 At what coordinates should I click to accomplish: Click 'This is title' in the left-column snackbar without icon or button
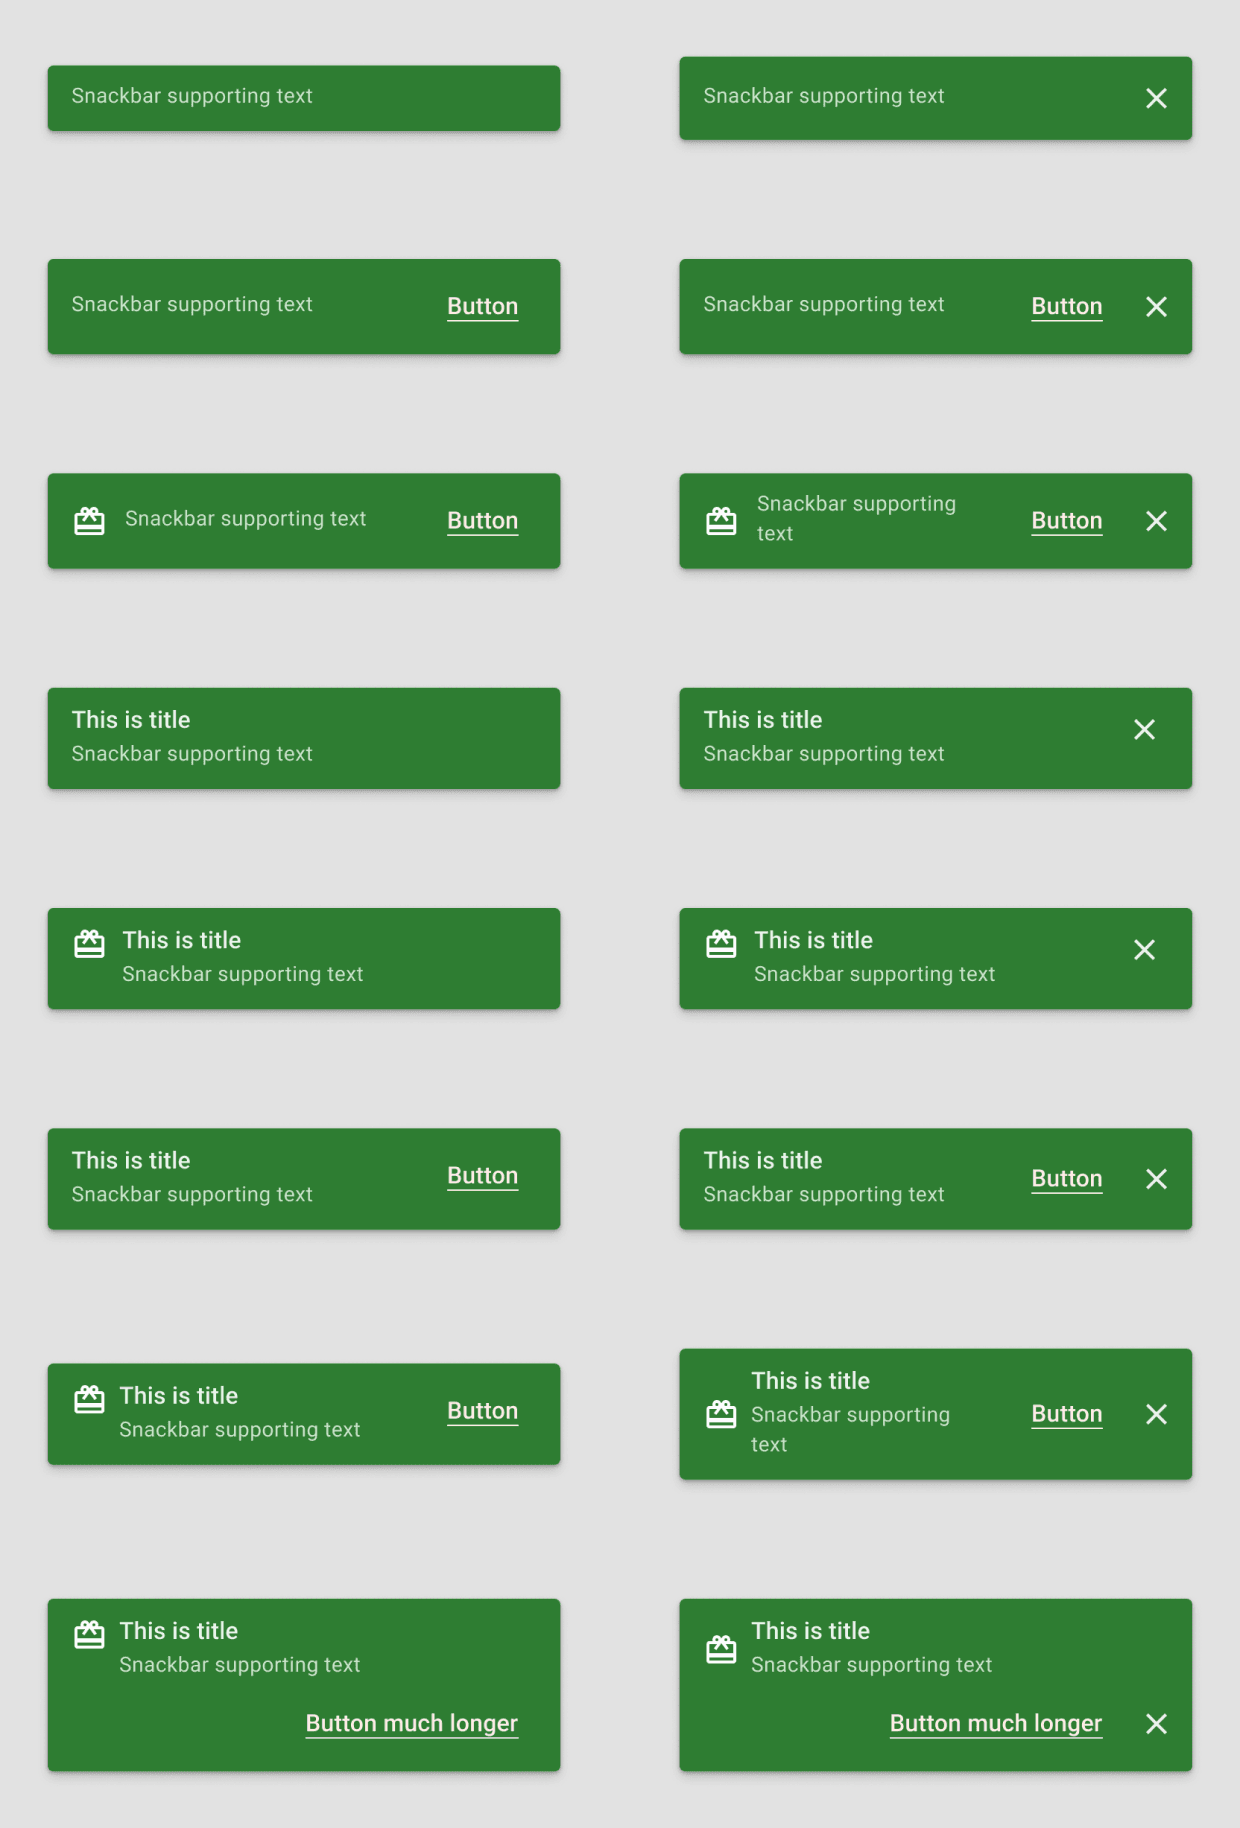point(131,720)
